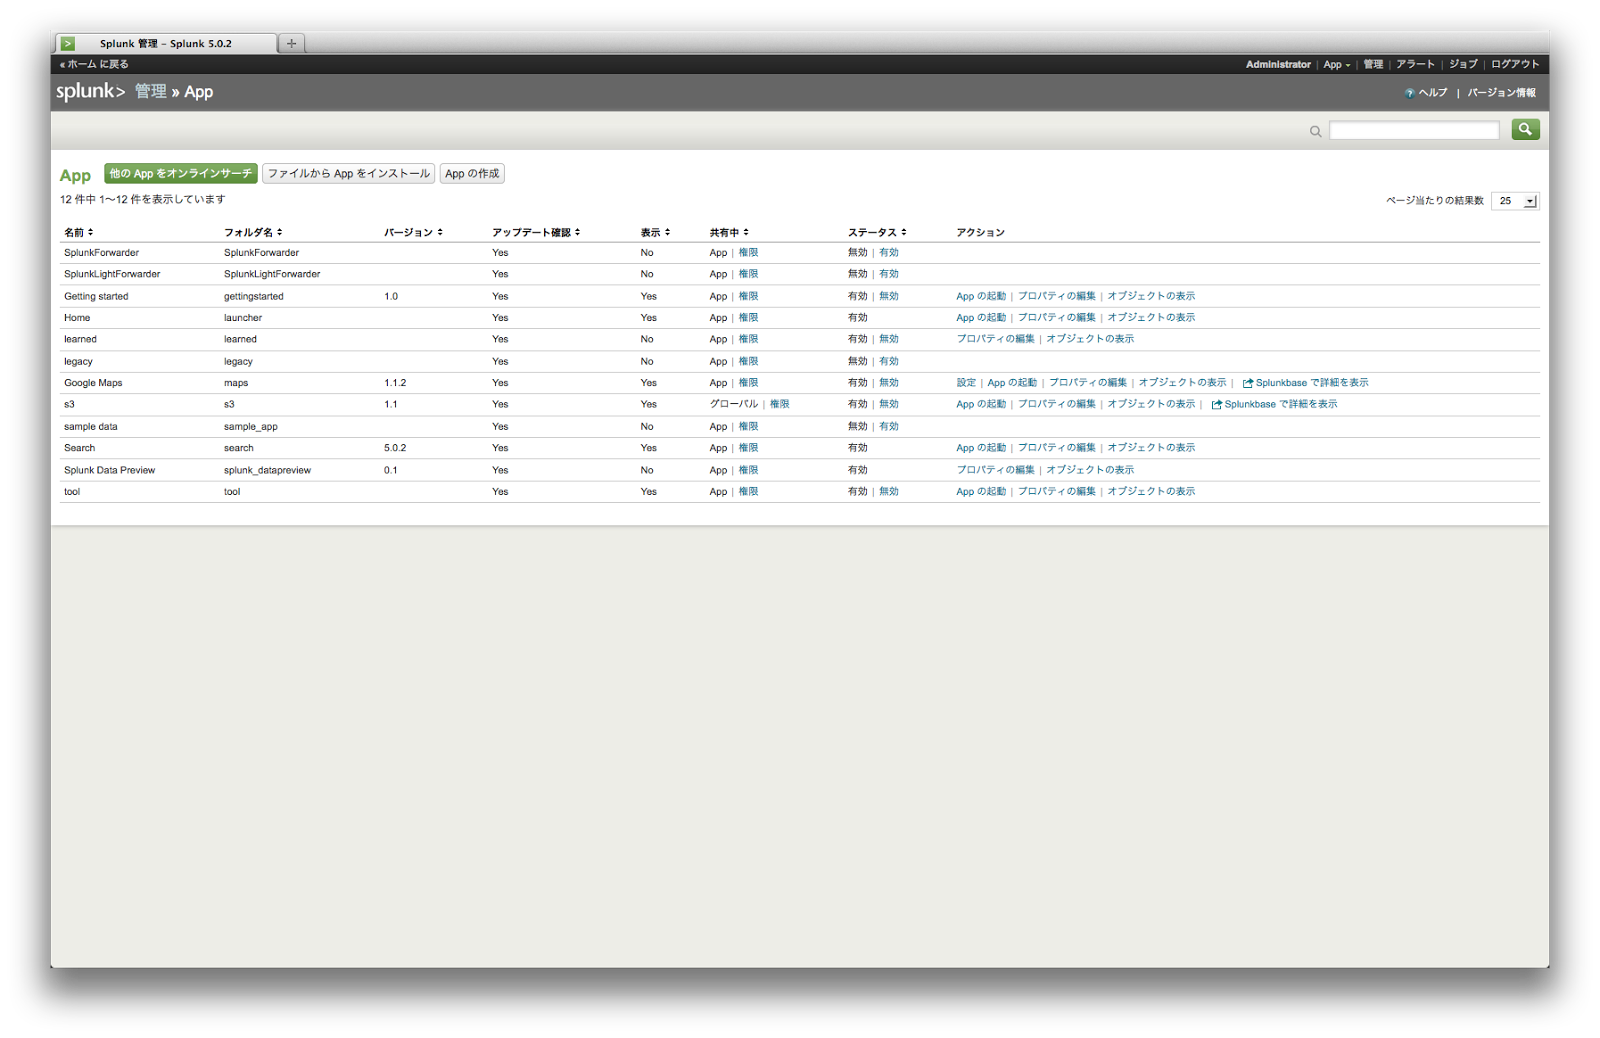The width and height of the screenshot is (1600, 1038).
Task: Click sort arrows beside 共有中 header
Action: pos(746,232)
